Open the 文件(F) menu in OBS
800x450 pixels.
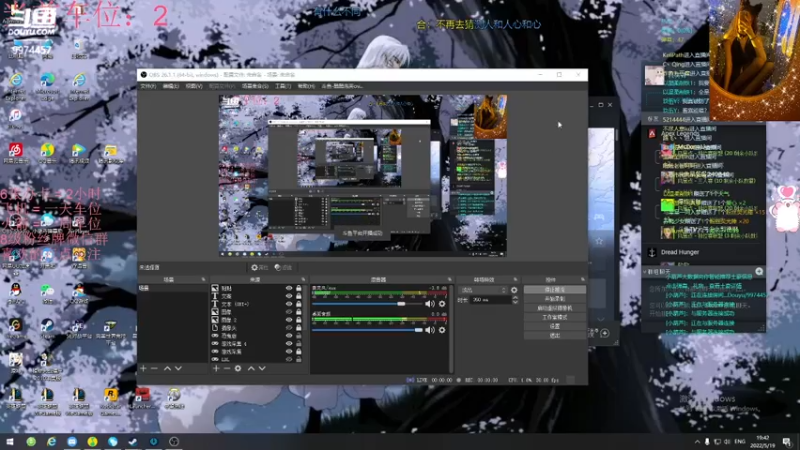[148, 86]
